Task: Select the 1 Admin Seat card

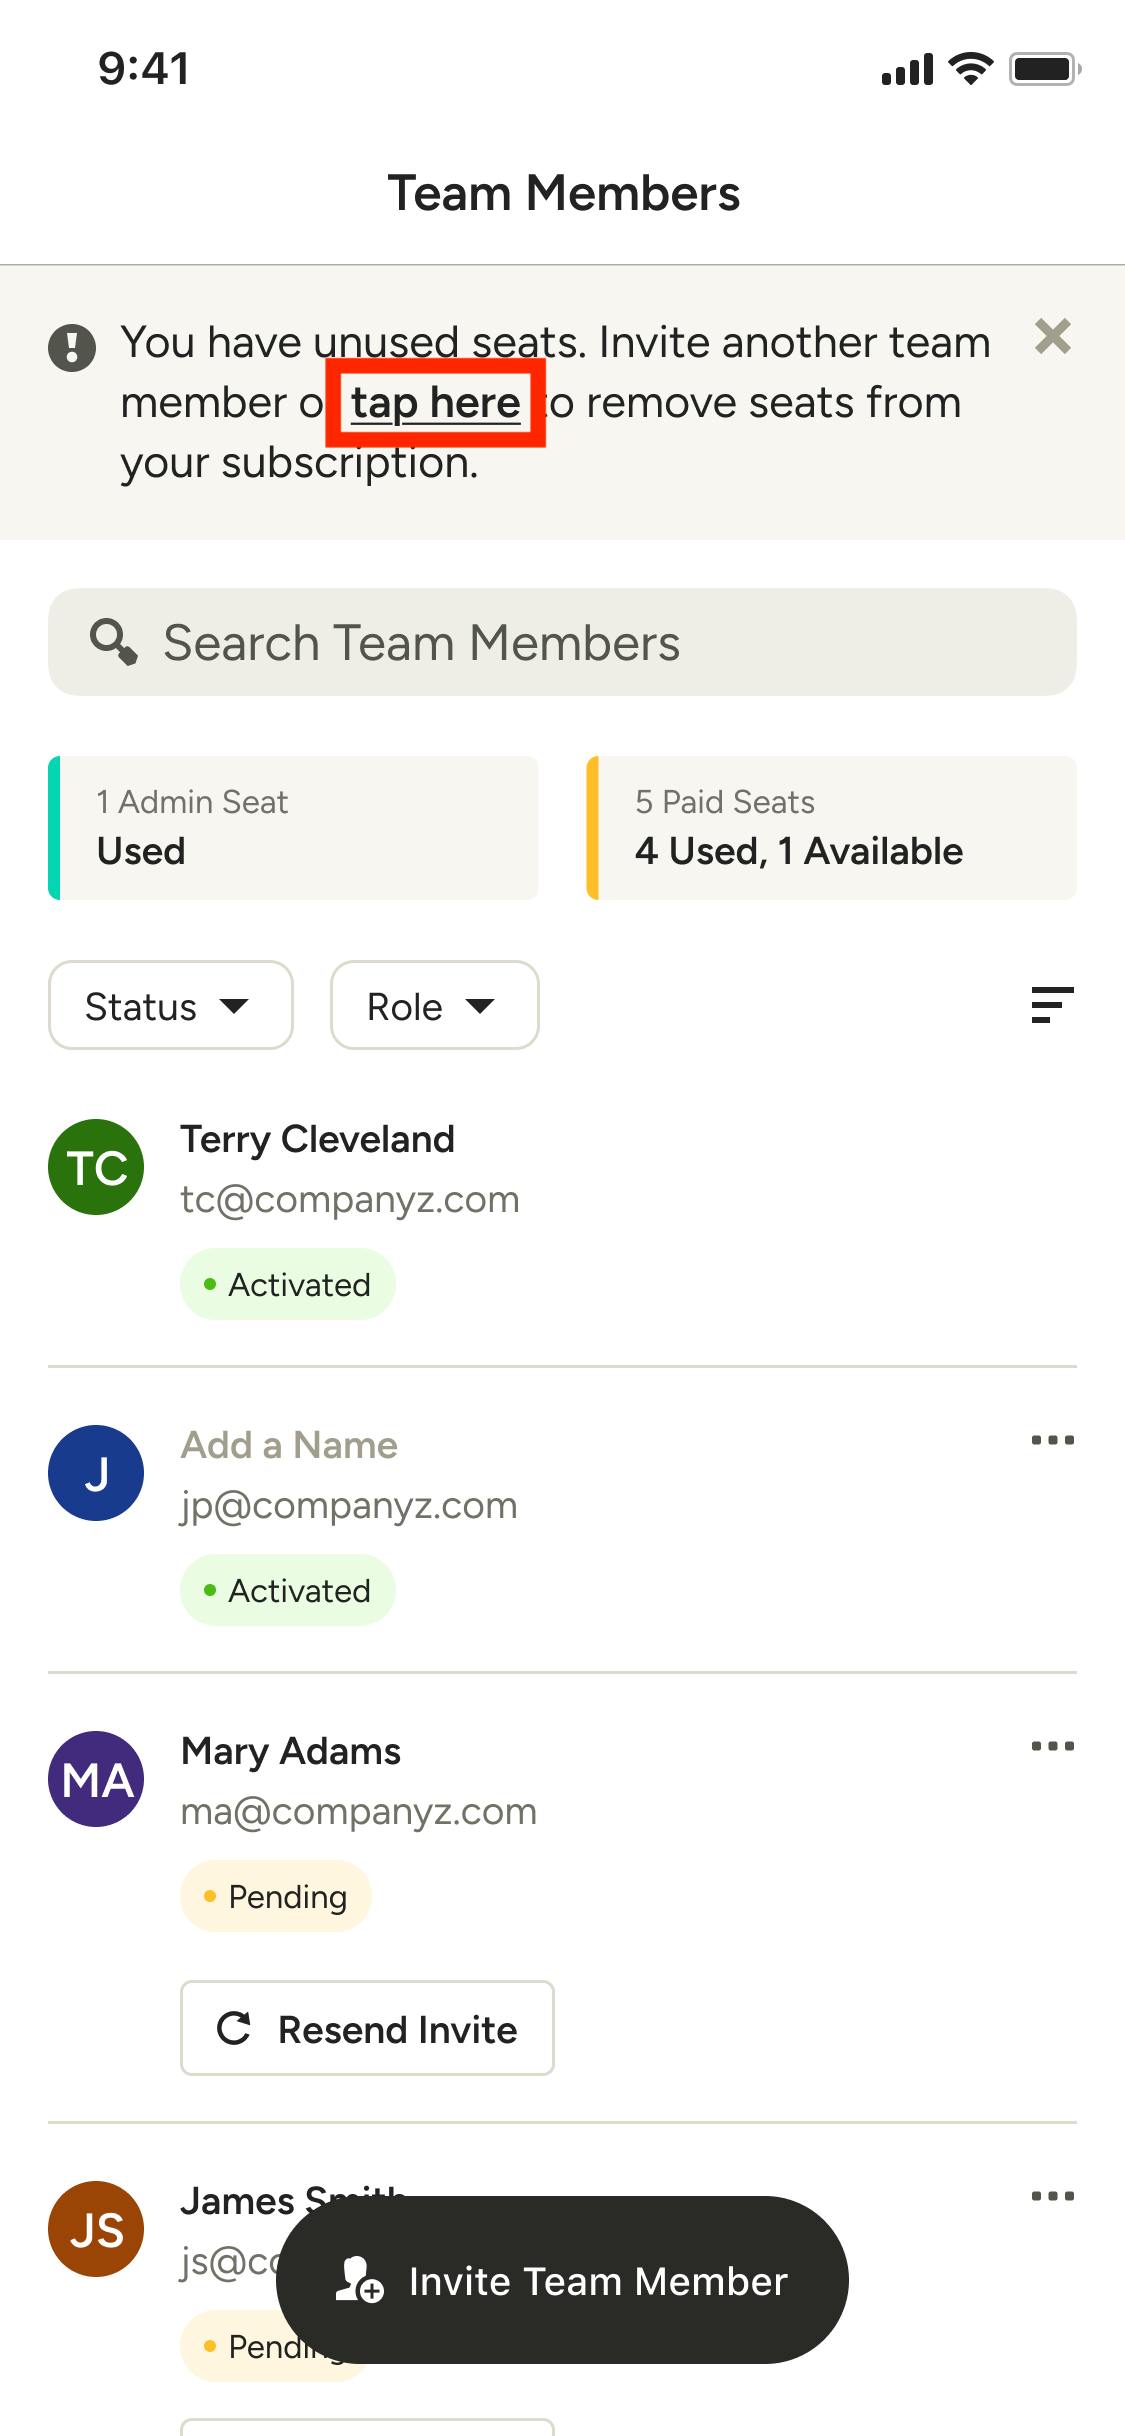Action: click(293, 828)
